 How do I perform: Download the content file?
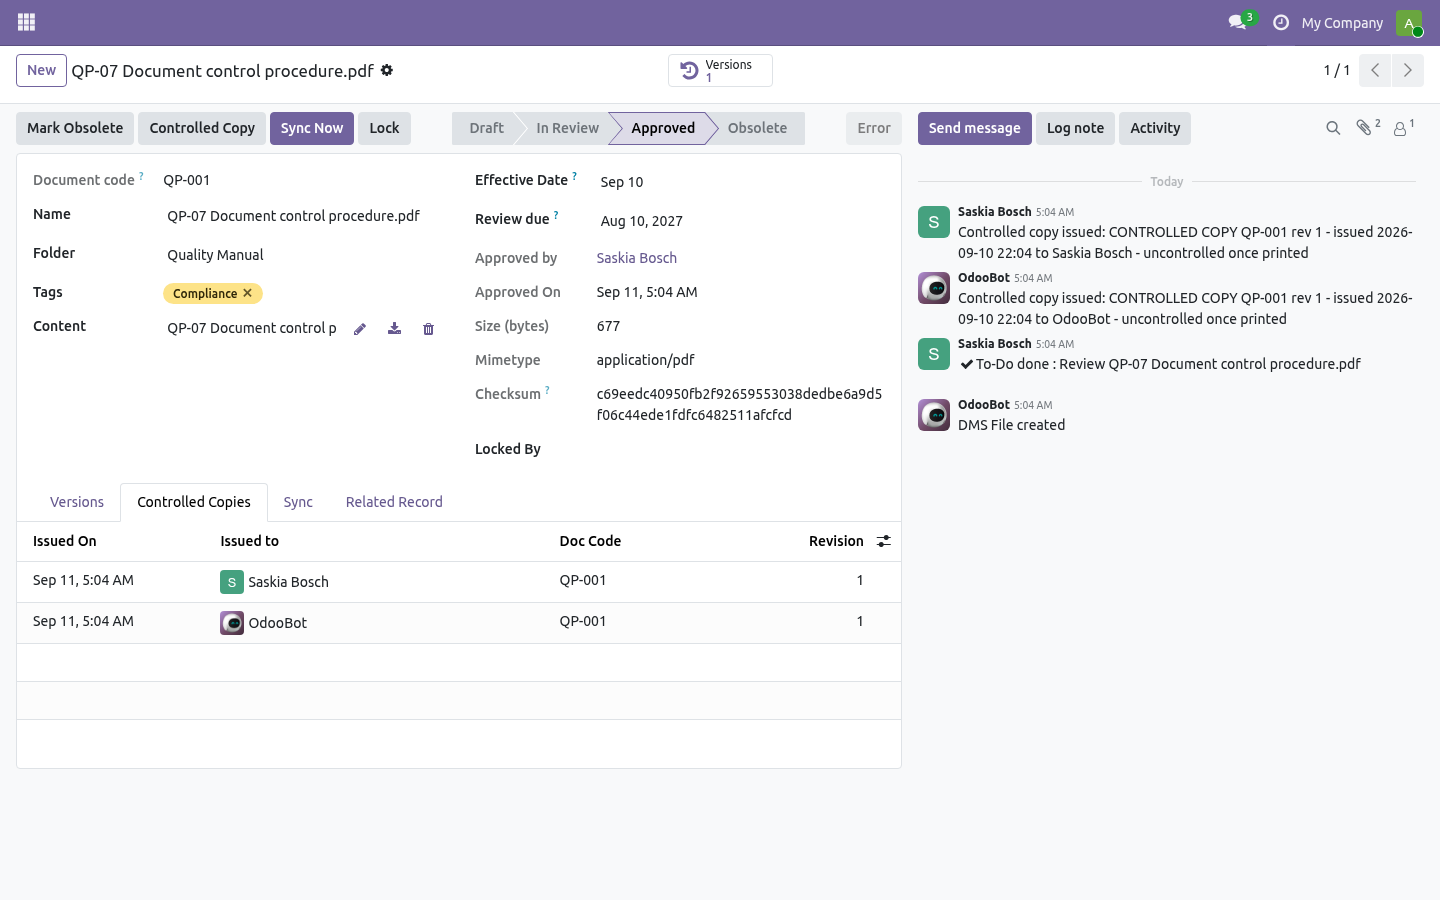(395, 328)
